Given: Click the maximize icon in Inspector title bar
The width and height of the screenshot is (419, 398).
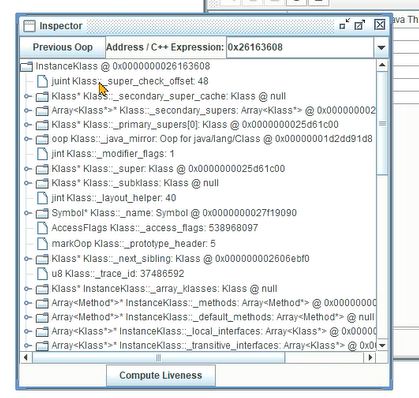Looking at the screenshot, I should [359, 25].
